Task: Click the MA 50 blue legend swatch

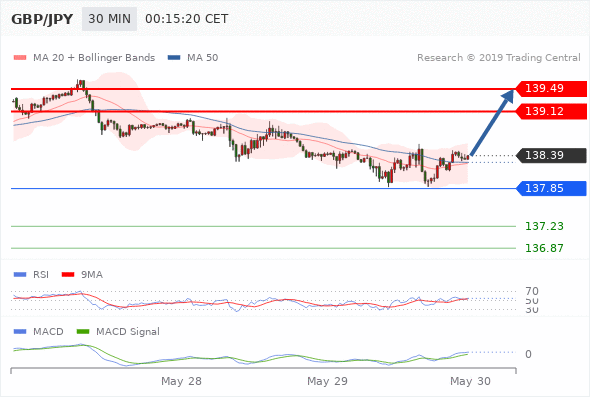Action: (174, 58)
